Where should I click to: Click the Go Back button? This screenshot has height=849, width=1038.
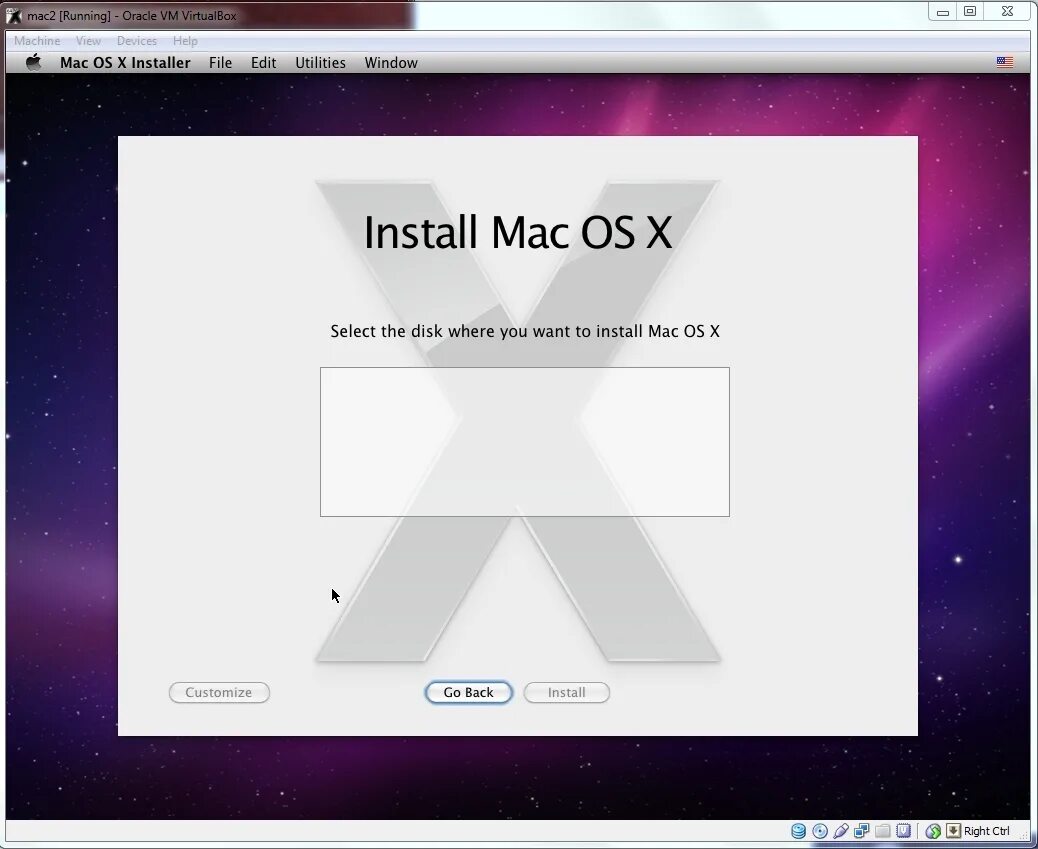tap(469, 692)
